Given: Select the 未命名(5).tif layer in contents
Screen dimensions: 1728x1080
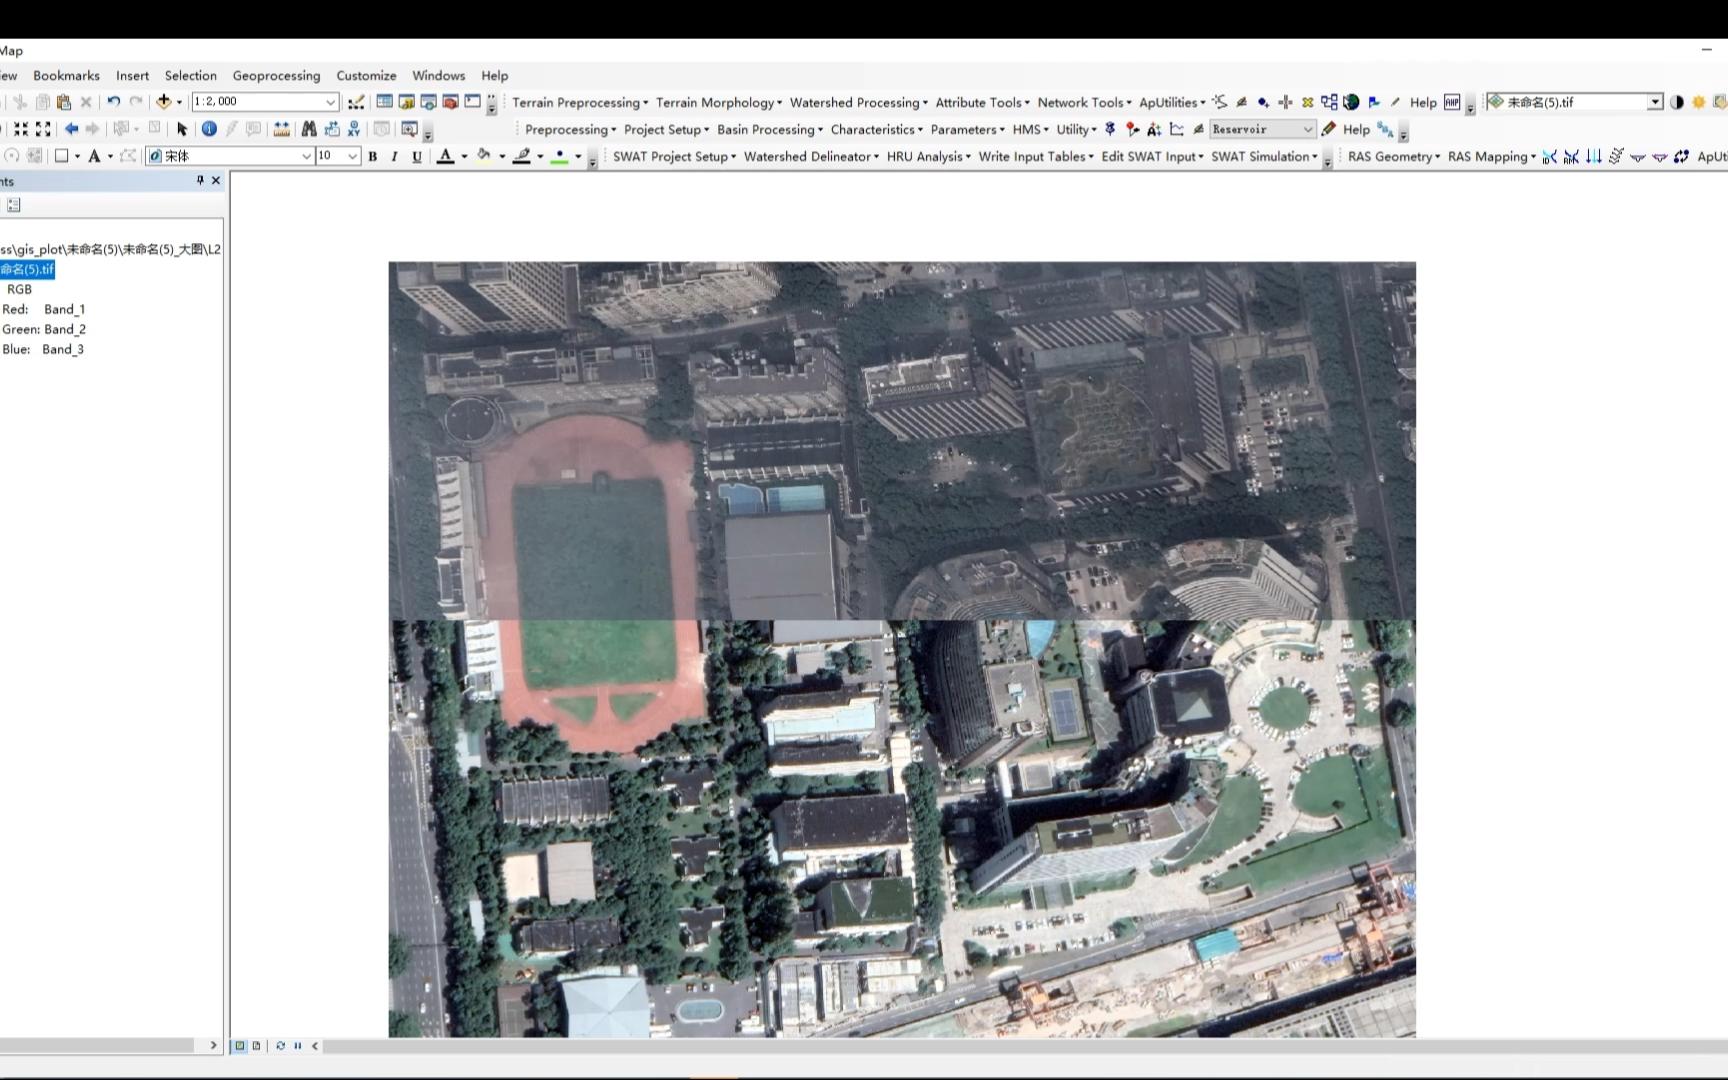Looking at the screenshot, I should [x=27, y=269].
